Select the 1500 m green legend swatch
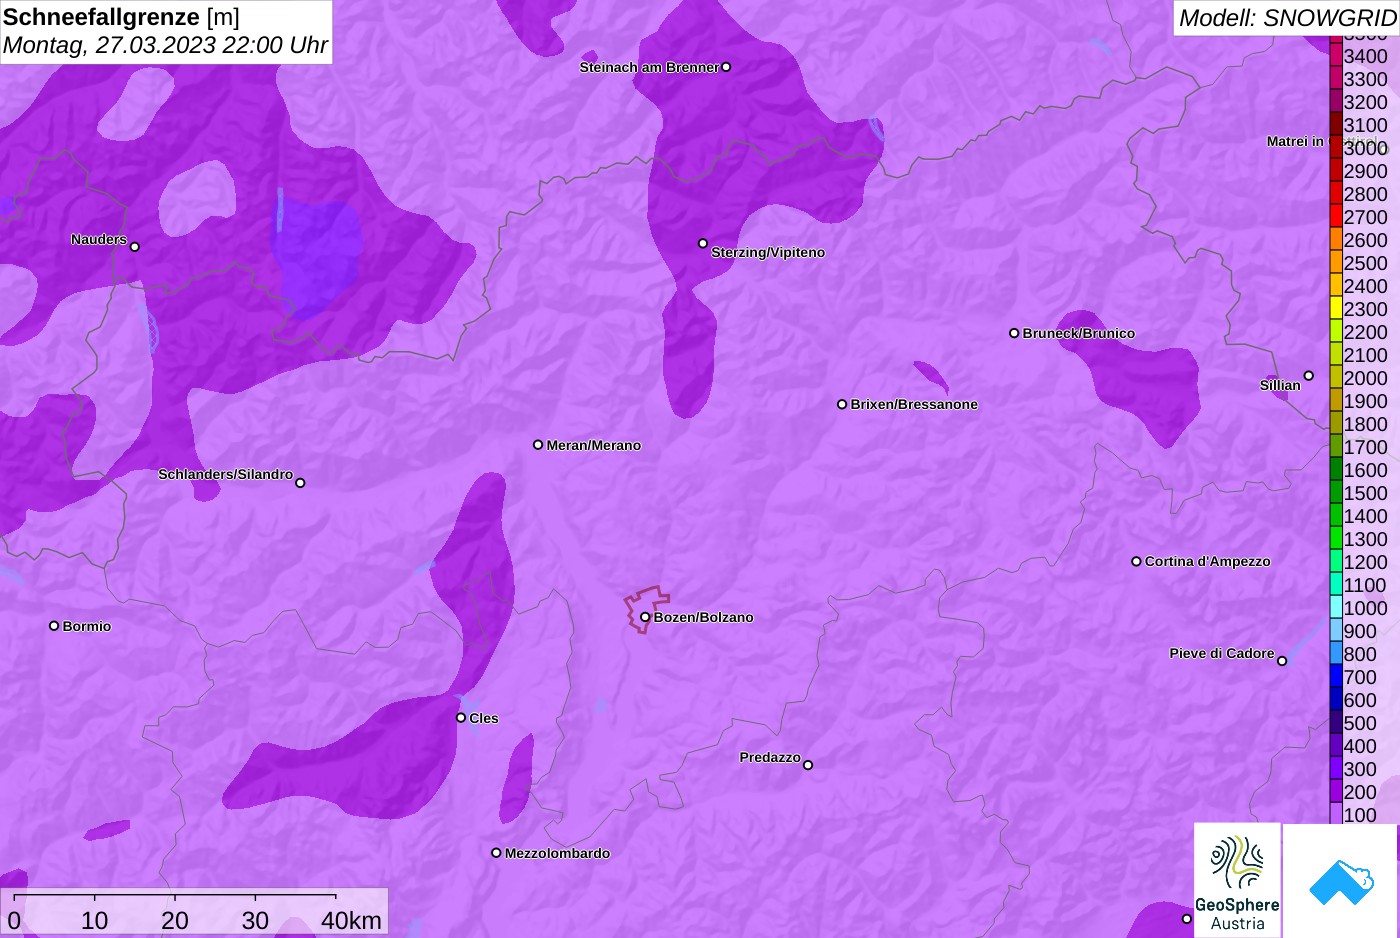 coord(1336,493)
